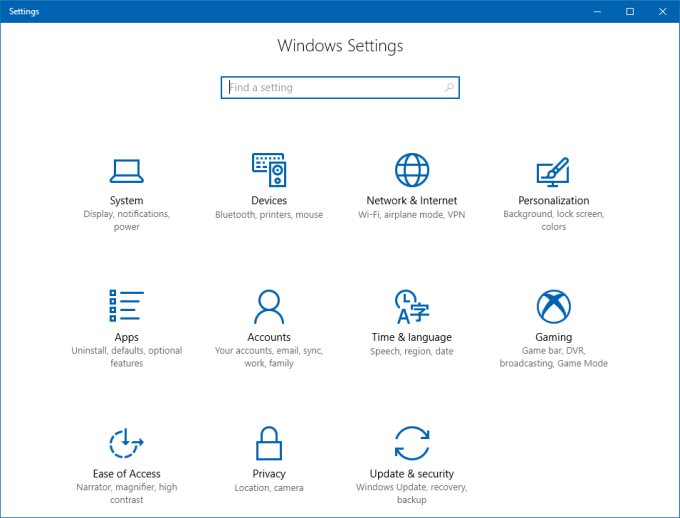
Task: Click 'Location, camera' description
Action: pyautogui.click(x=269, y=488)
